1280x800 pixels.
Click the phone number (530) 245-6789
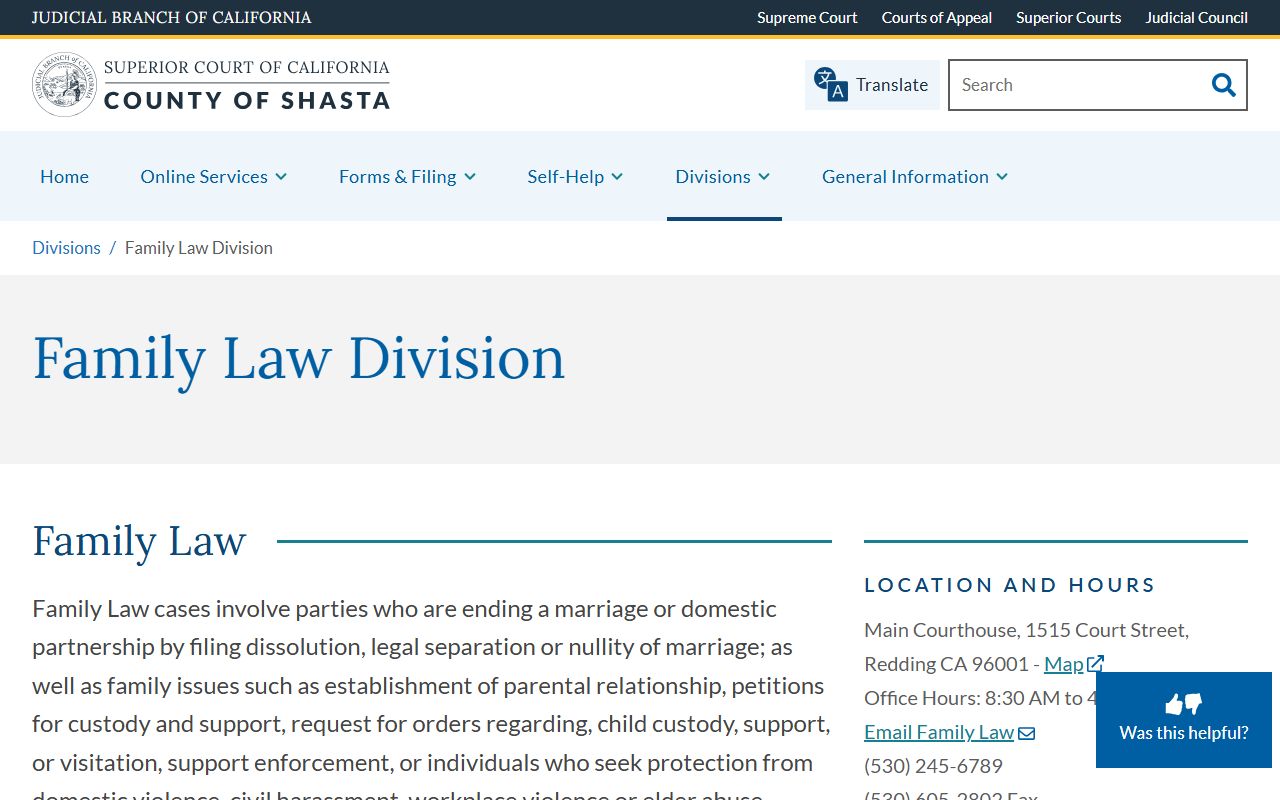pyautogui.click(x=933, y=766)
